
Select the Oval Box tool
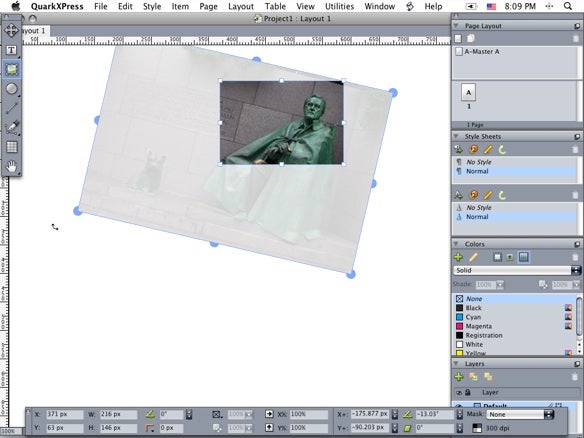tap(12, 89)
